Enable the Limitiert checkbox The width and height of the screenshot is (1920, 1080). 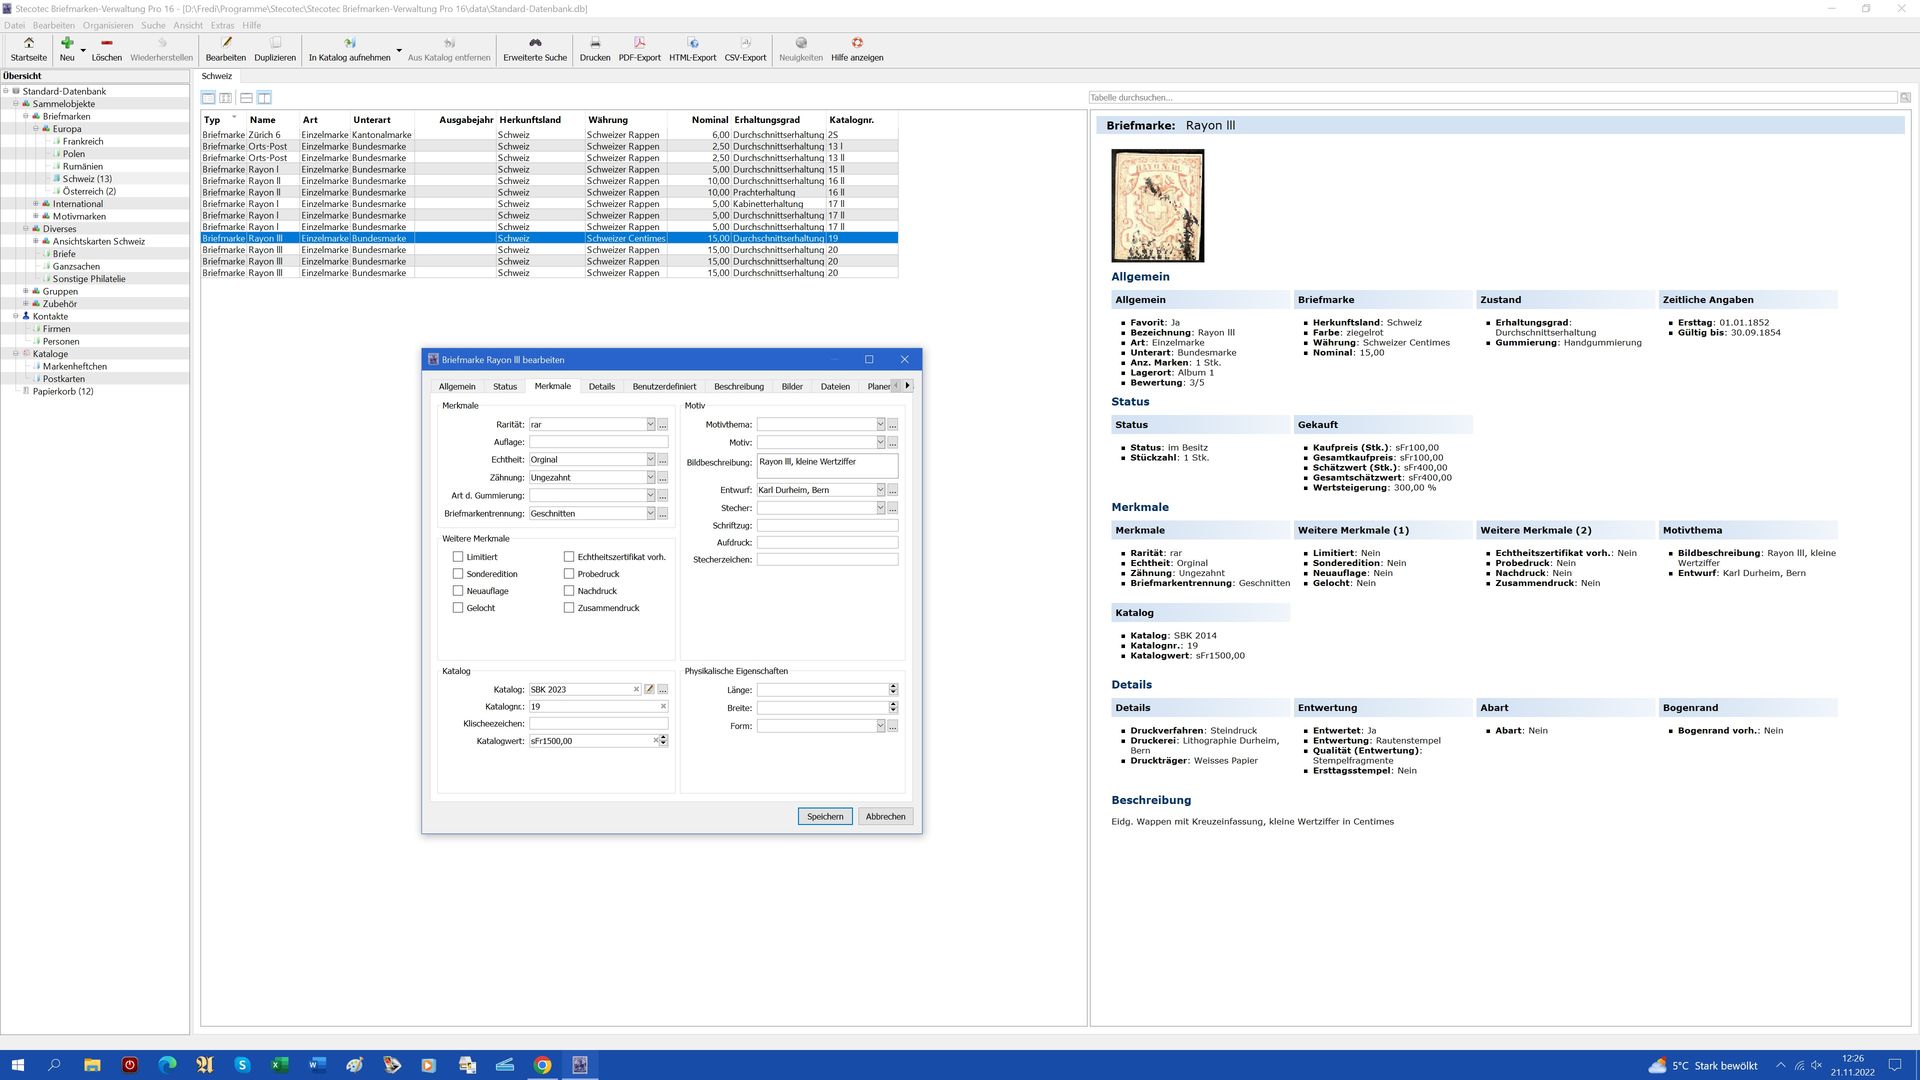coord(458,557)
